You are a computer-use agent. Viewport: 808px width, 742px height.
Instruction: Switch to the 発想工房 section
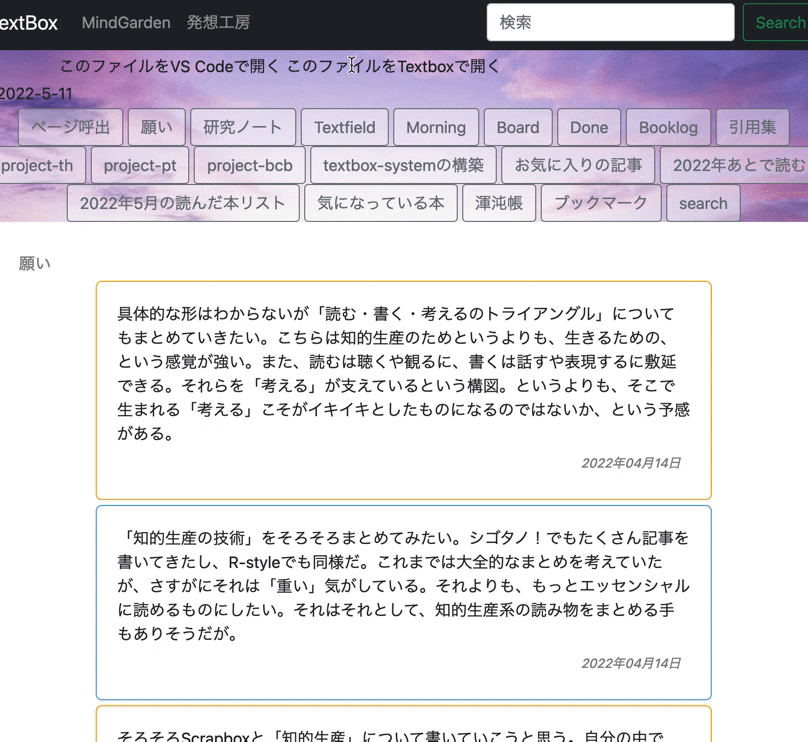[x=218, y=21]
